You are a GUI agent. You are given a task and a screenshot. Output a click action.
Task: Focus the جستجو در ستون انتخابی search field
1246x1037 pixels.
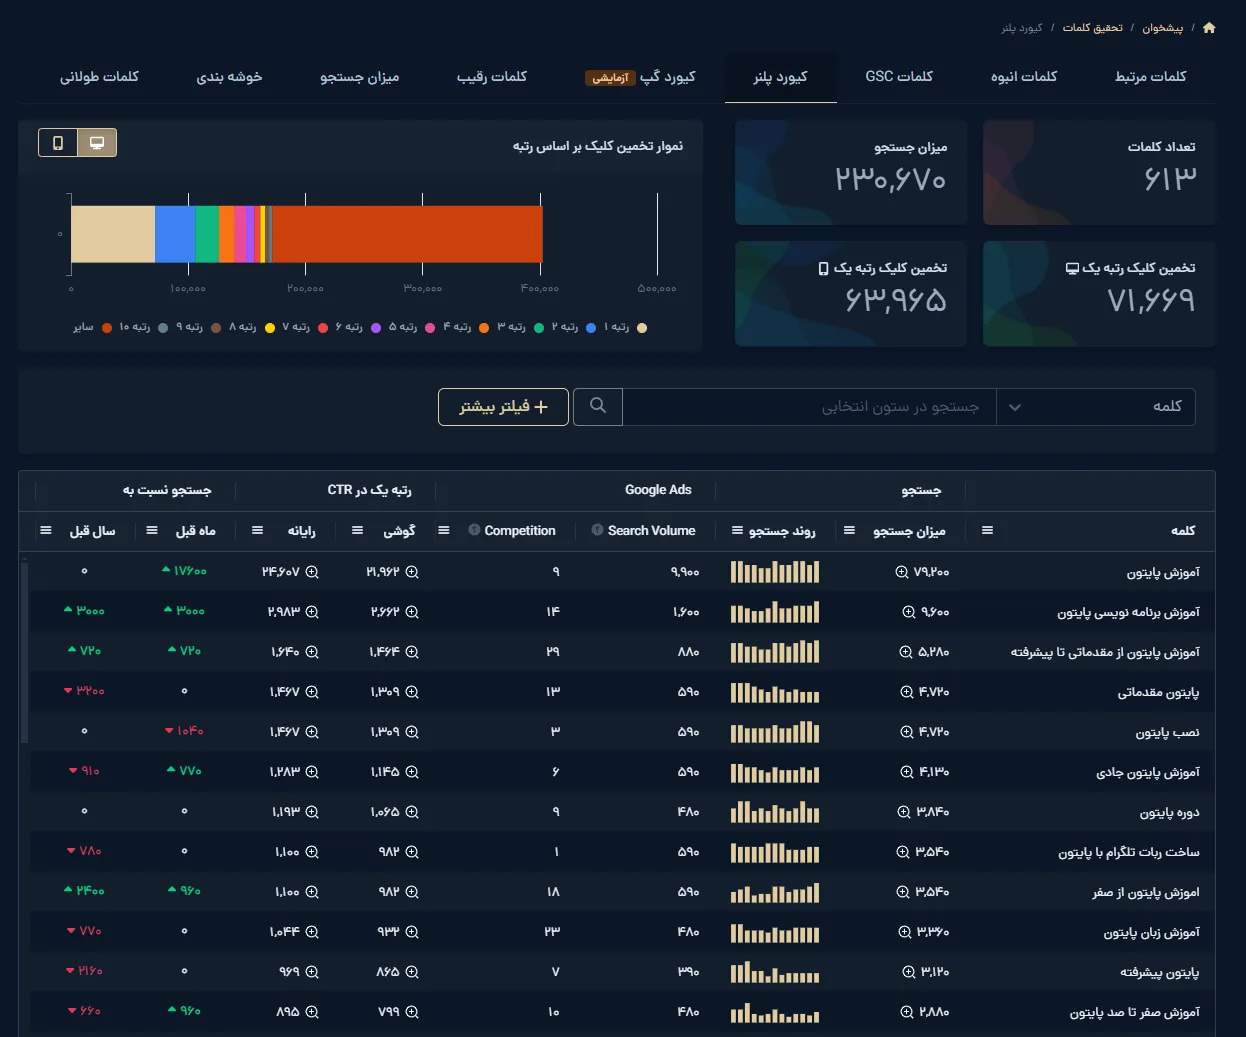point(809,407)
